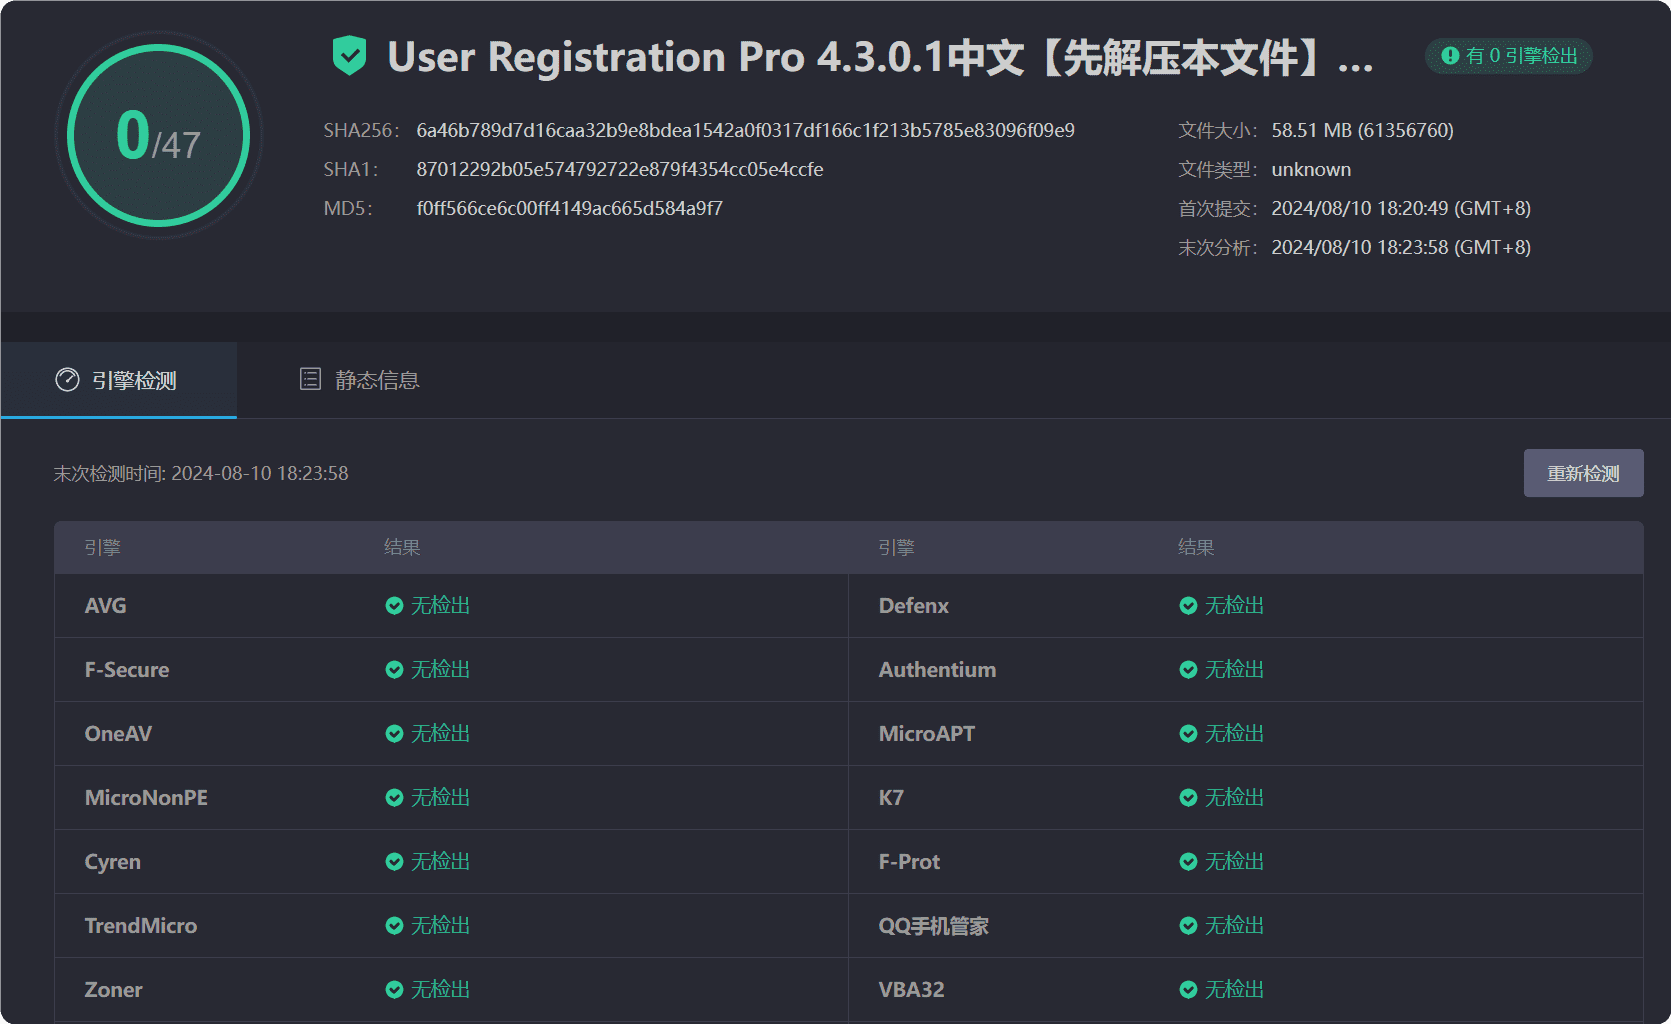Click the green check icon in QQ手机管家 row
Image resolution: width=1671 pixels, height=1024 pixels.
click(x=1188, y=926)
